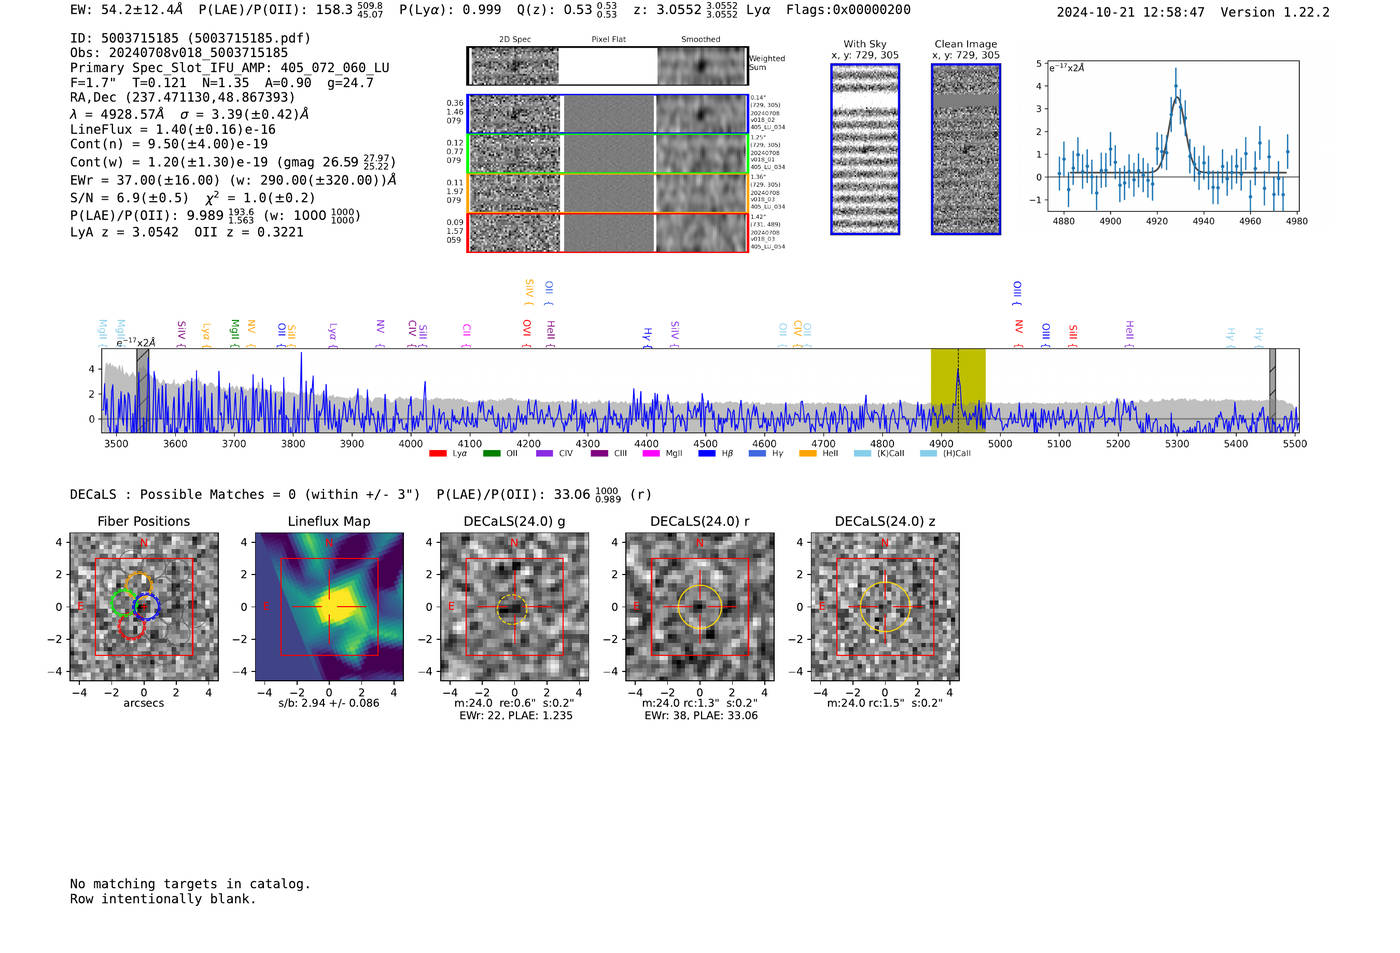Image resolution: width=1400 pixels, height=953 pixels.
Task: Click the EWr: 38, PLAE: 33.06 caption
Action: coord(701,716)
